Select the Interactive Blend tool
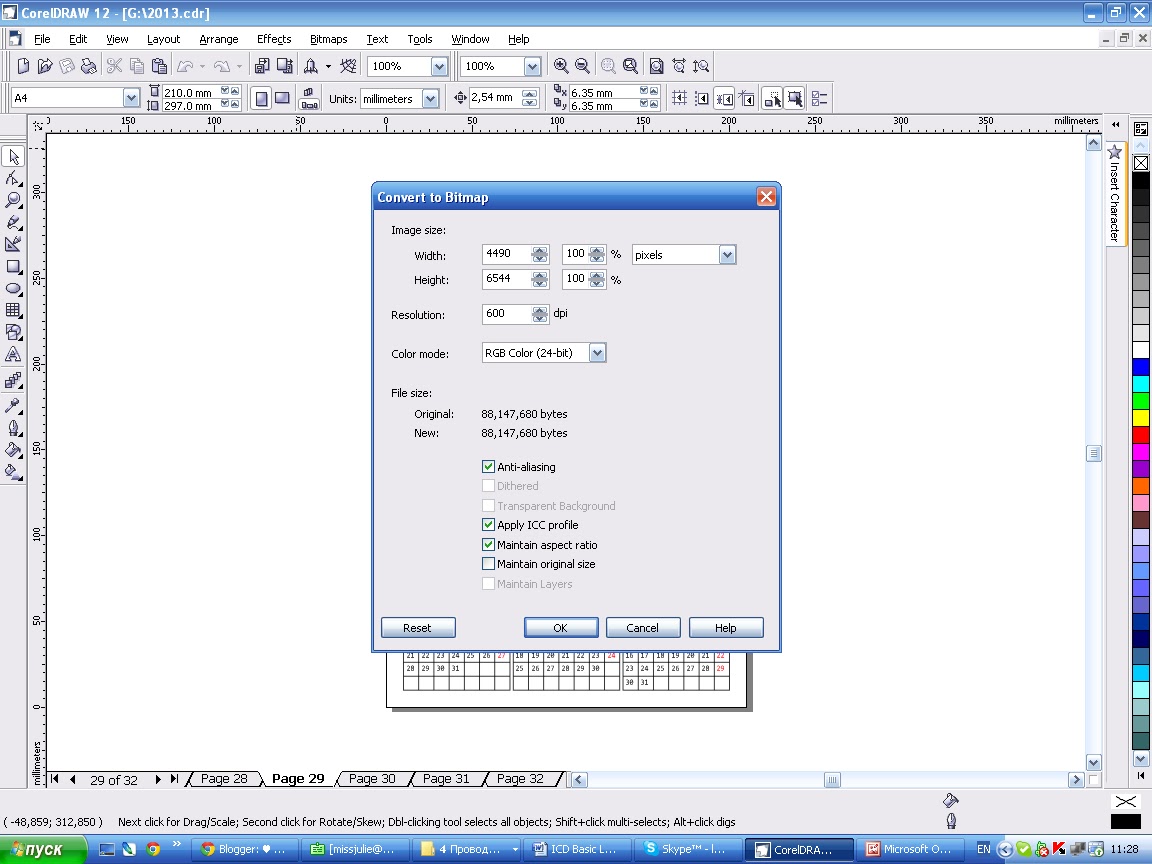Image resolution: width=1152 pixels, height=864 pixels. click(13, 381)
